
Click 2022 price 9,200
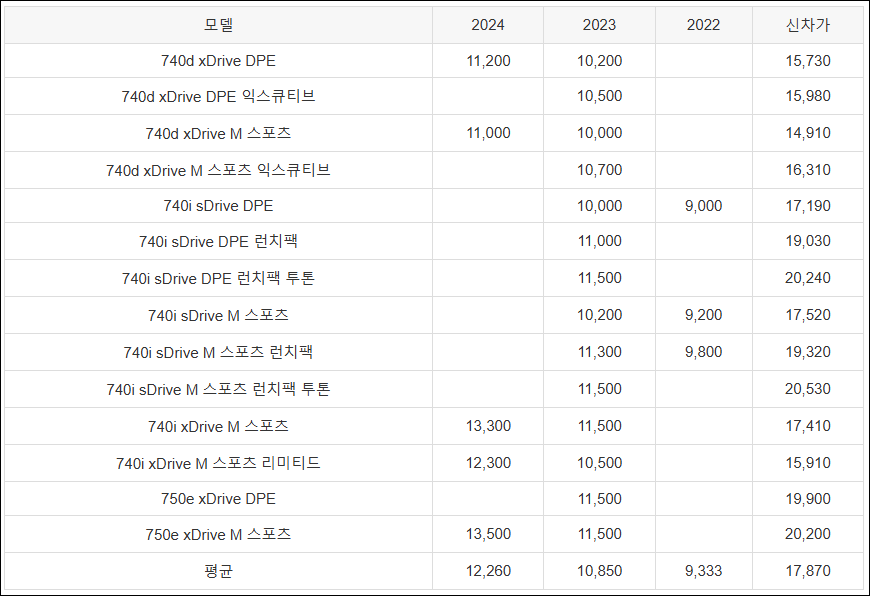(704, 315)
